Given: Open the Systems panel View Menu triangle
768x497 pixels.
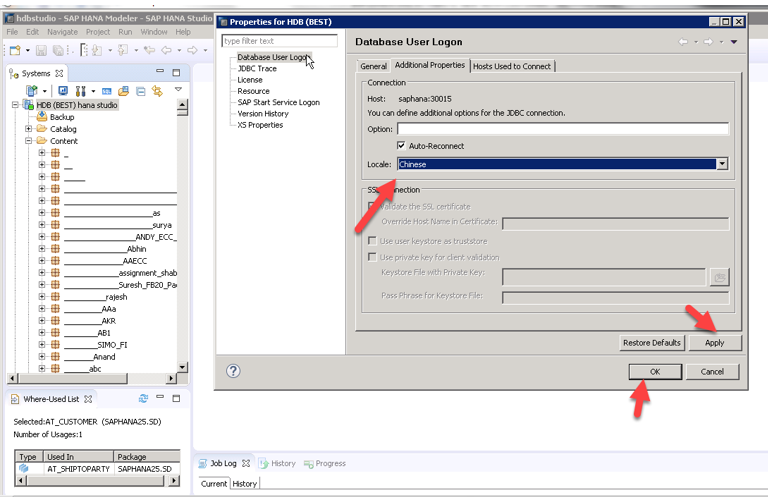Looking at the screenshot, I should [x=178, y=89].
